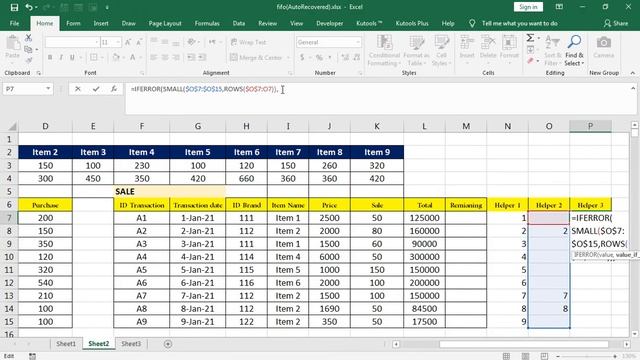
Task: Expand the formula bar chevron
Action: (633, 89)
